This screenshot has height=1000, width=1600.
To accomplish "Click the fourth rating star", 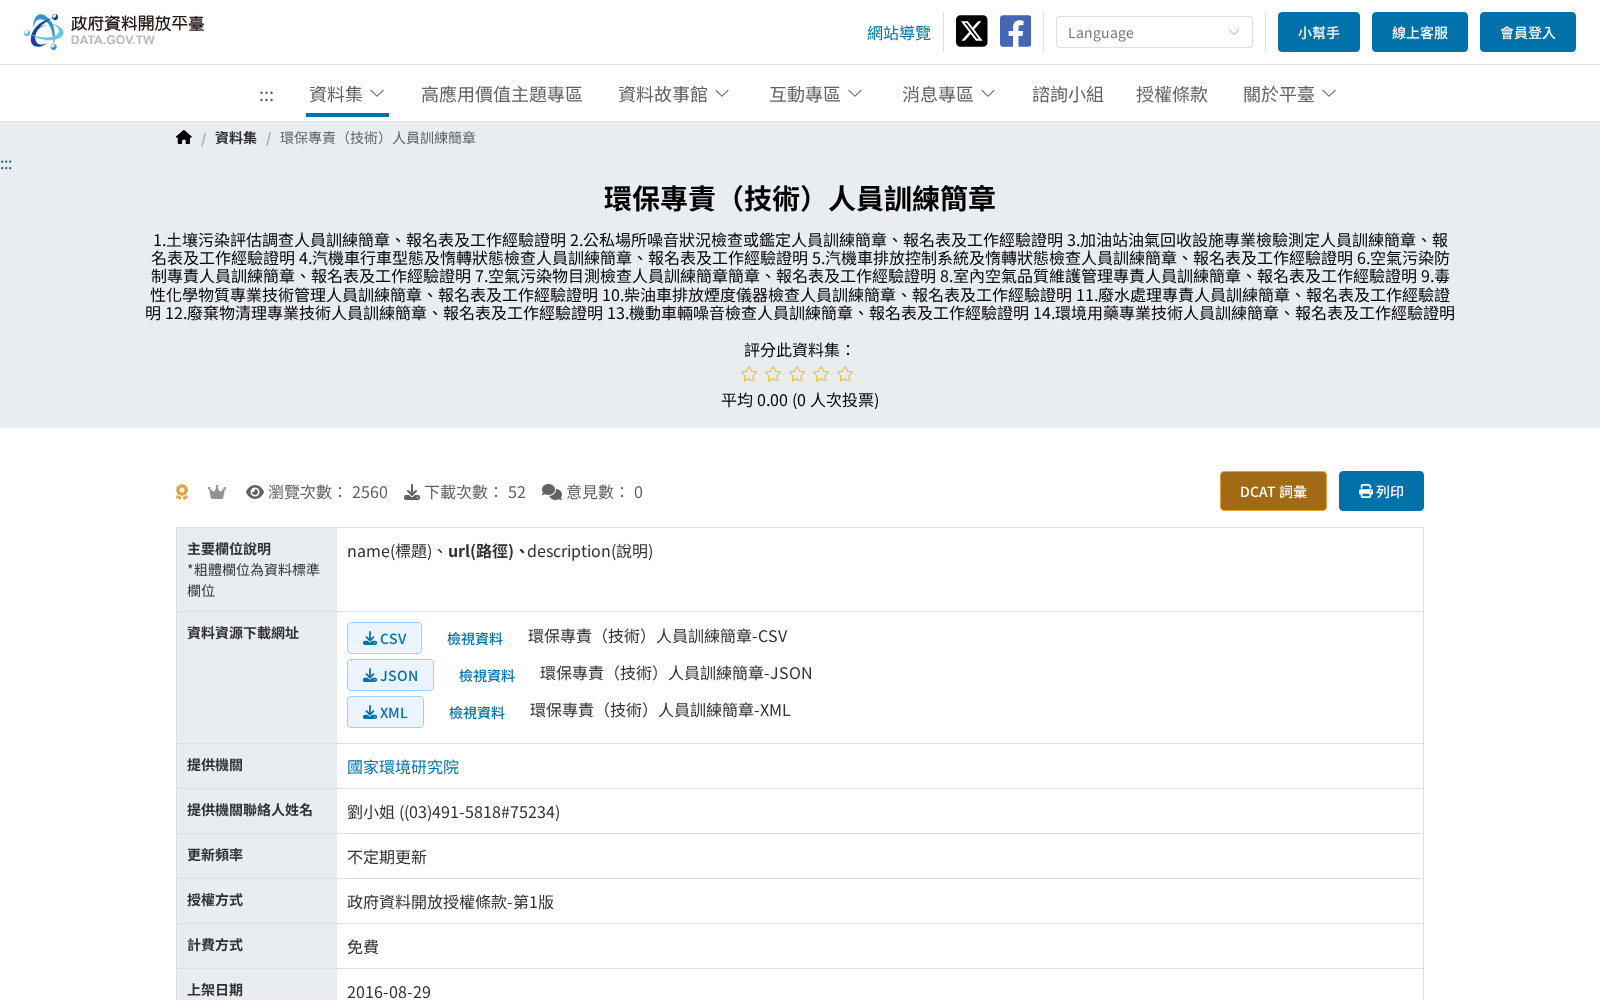I will pos(821,374).
